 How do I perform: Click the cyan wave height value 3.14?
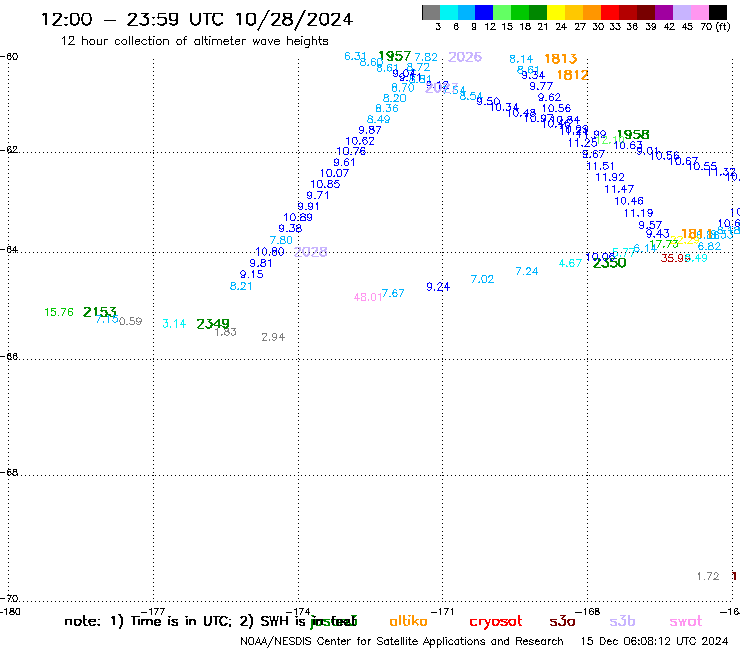(174, 324)
